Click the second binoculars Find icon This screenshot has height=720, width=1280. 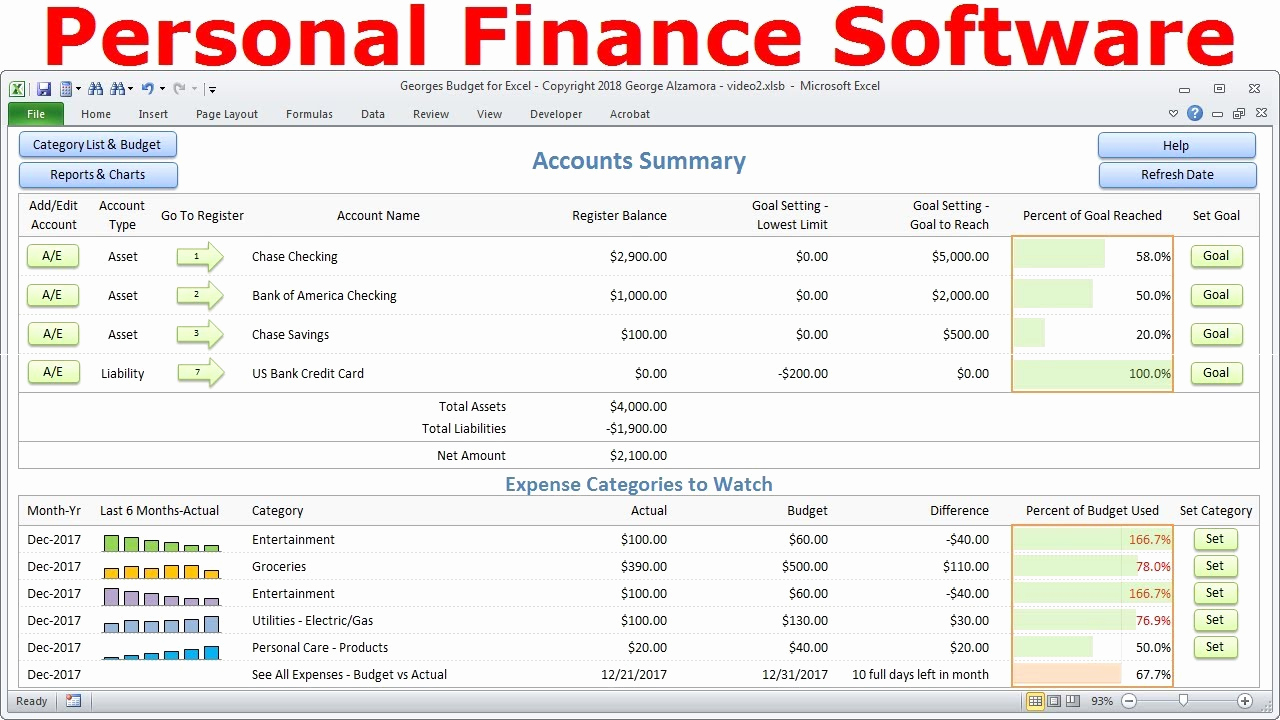tap(118, 88)
